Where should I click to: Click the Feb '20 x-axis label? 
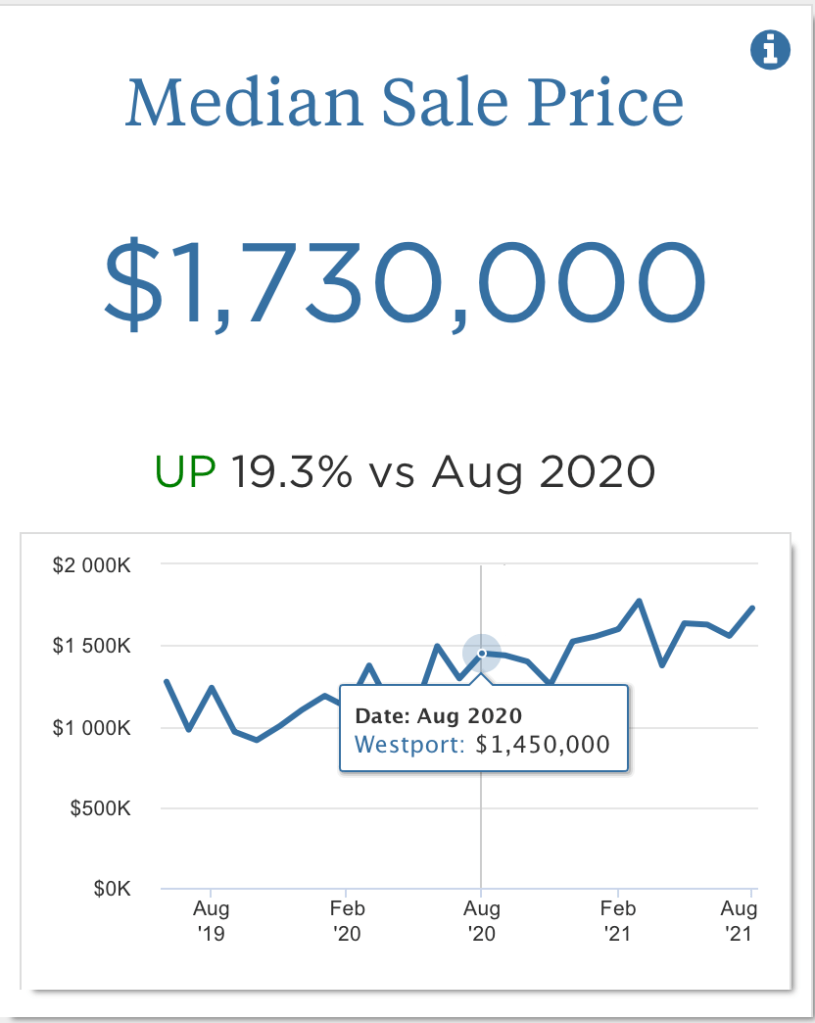(x=346, y=921)
